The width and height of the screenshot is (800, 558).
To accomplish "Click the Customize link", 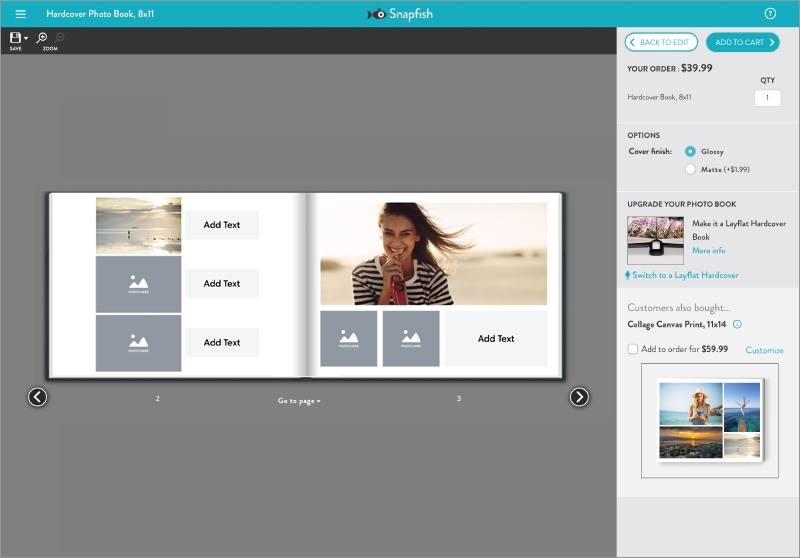I will (764, 350).
